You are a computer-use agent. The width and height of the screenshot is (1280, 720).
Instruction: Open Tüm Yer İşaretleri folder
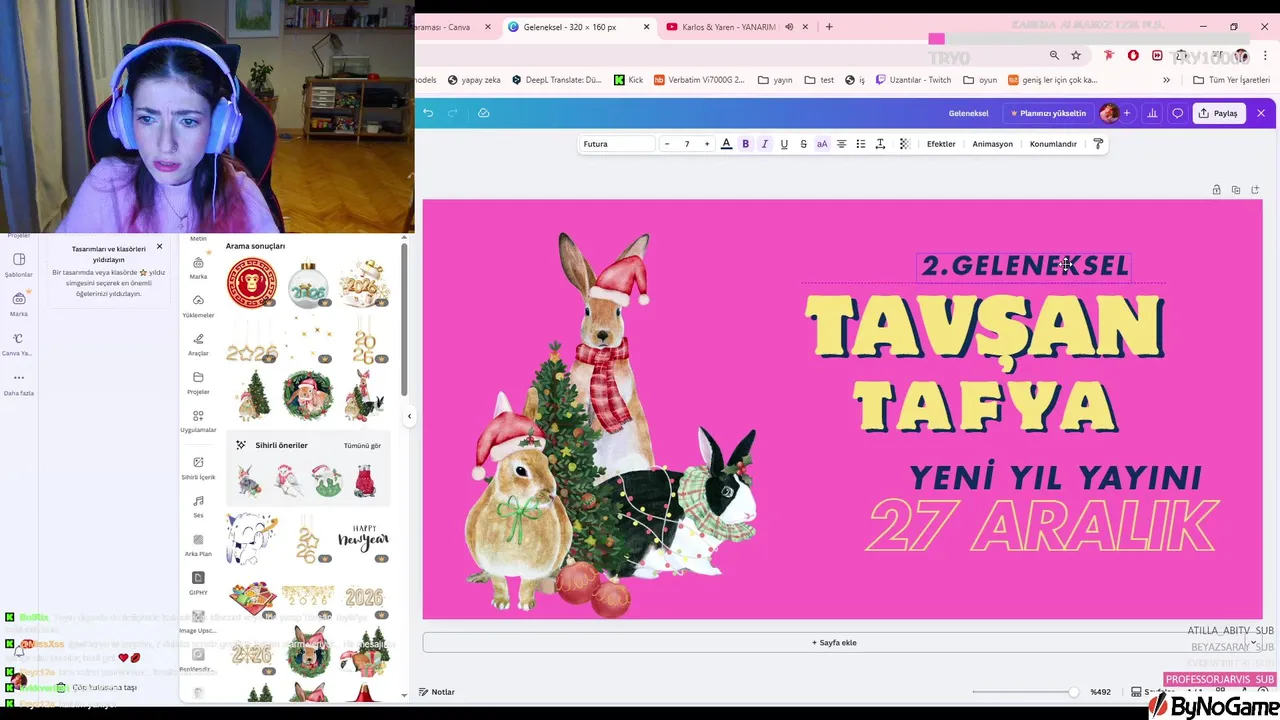click(x=1231, y=80)
